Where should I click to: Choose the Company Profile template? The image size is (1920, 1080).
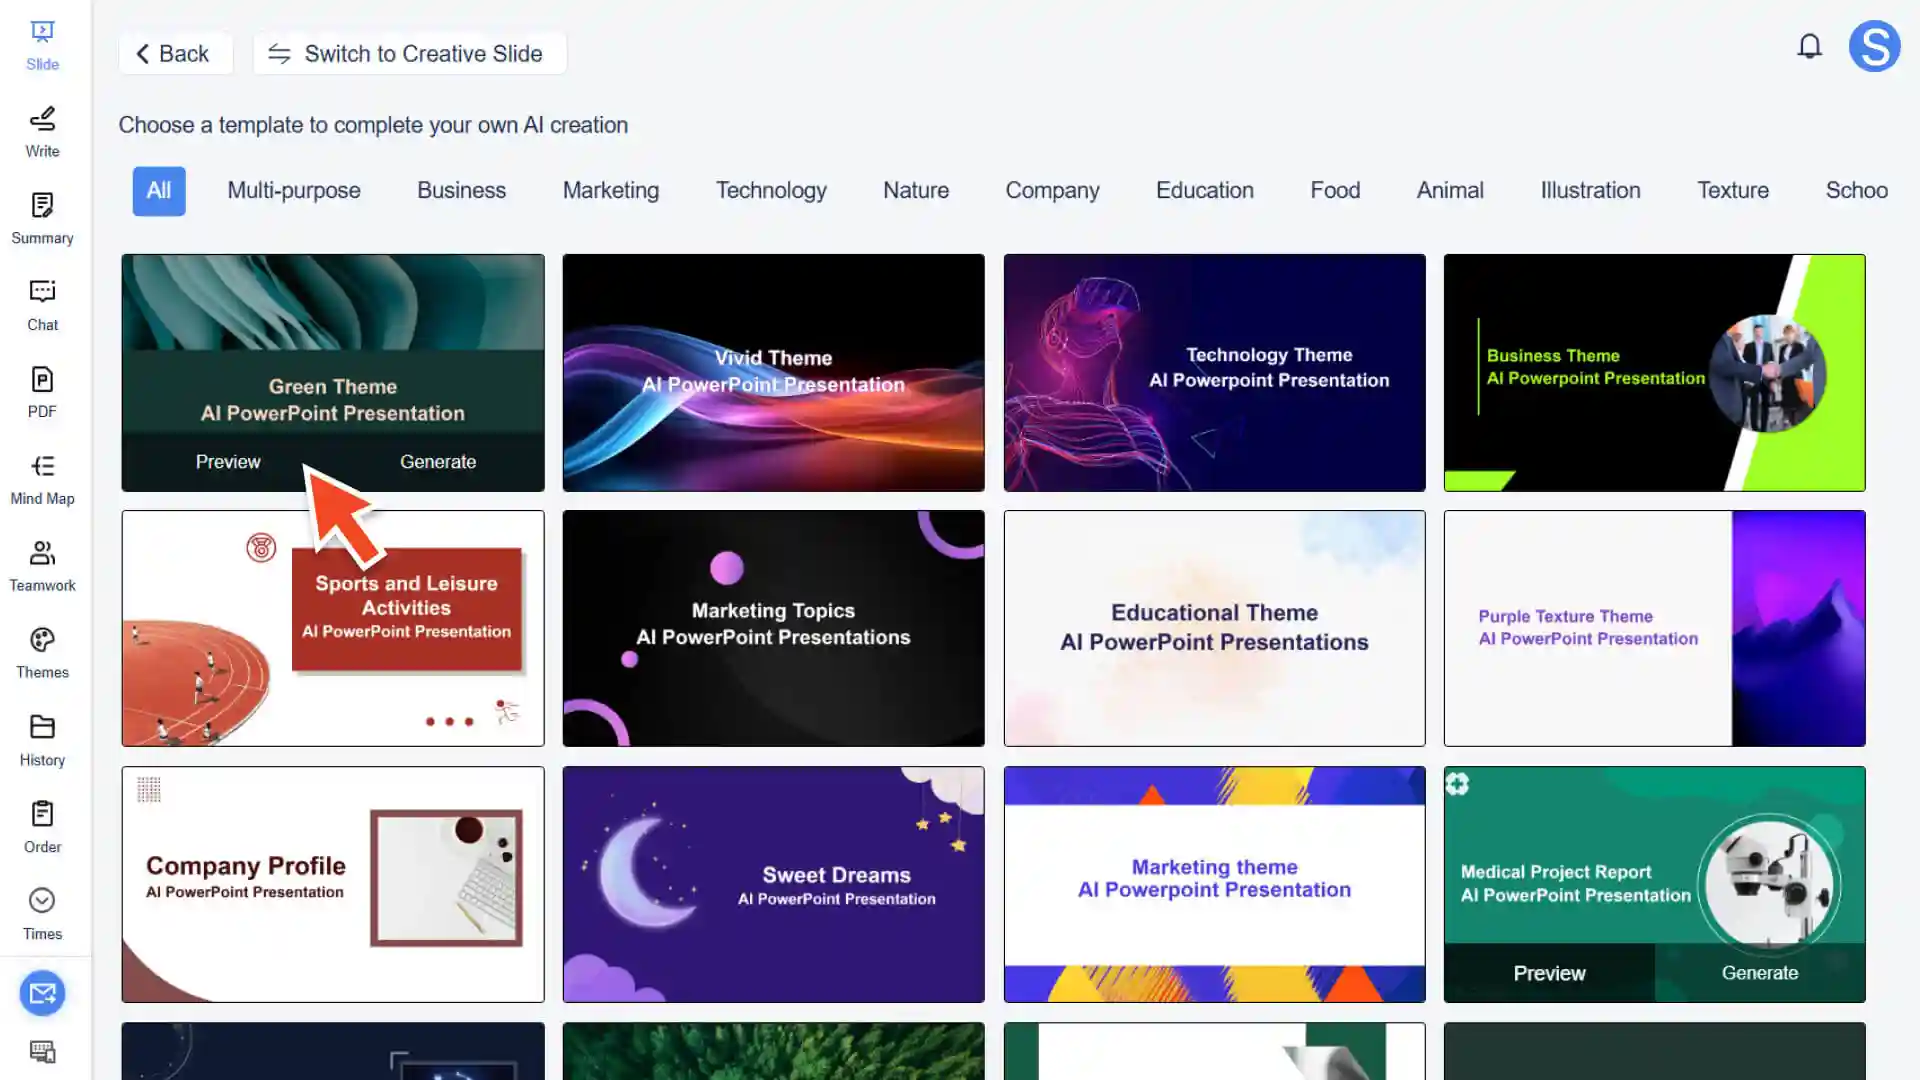pyautogui.click(x=333, y=885)
